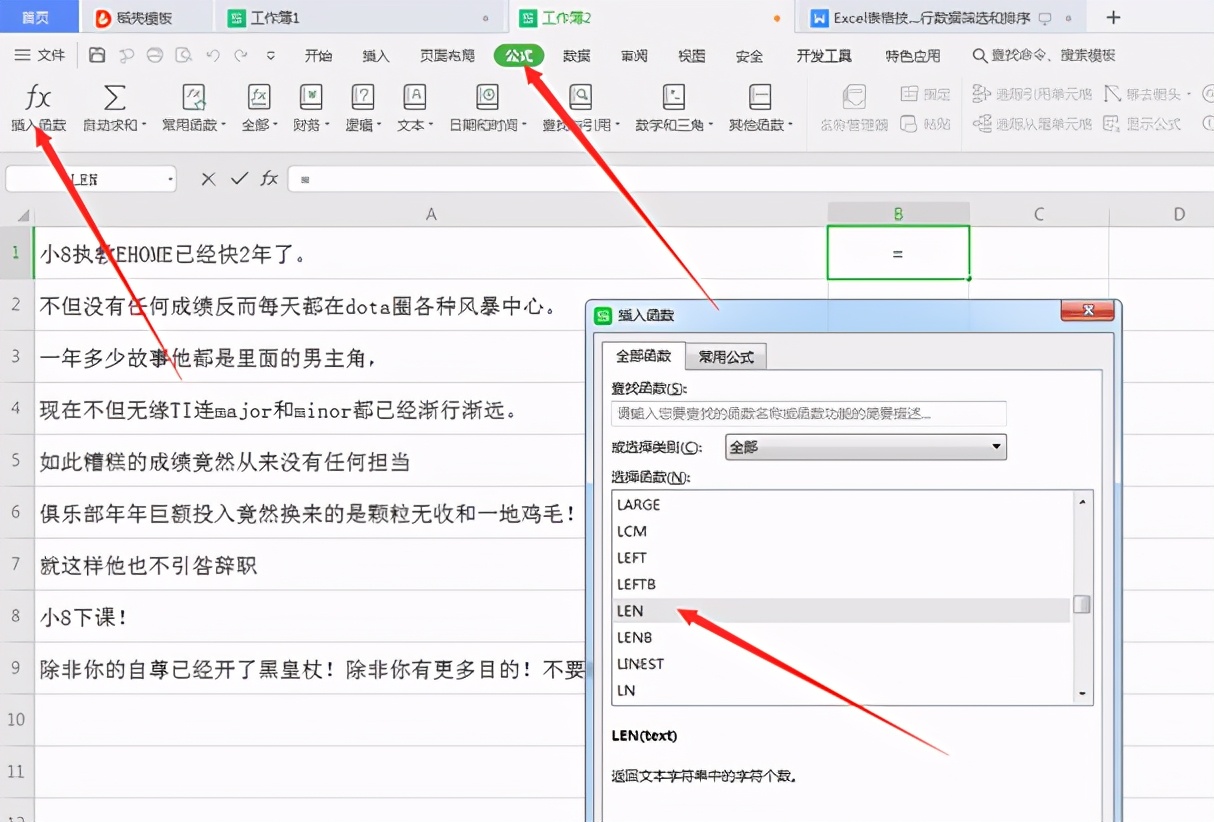
Task: Open the new tab plus button
Action: pos(1113,17)
